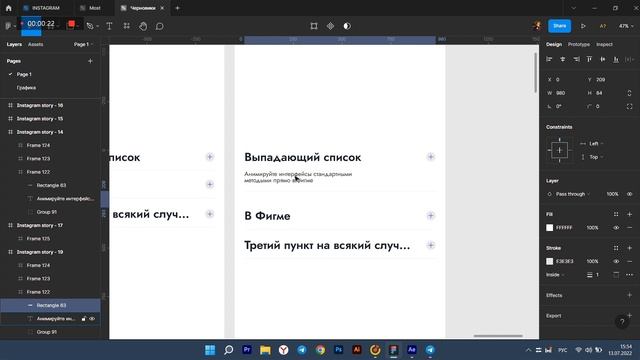Viewport: 640px width, 360px height.
Task: Open stroke position Inside dropdown
Action: [555, 275]
